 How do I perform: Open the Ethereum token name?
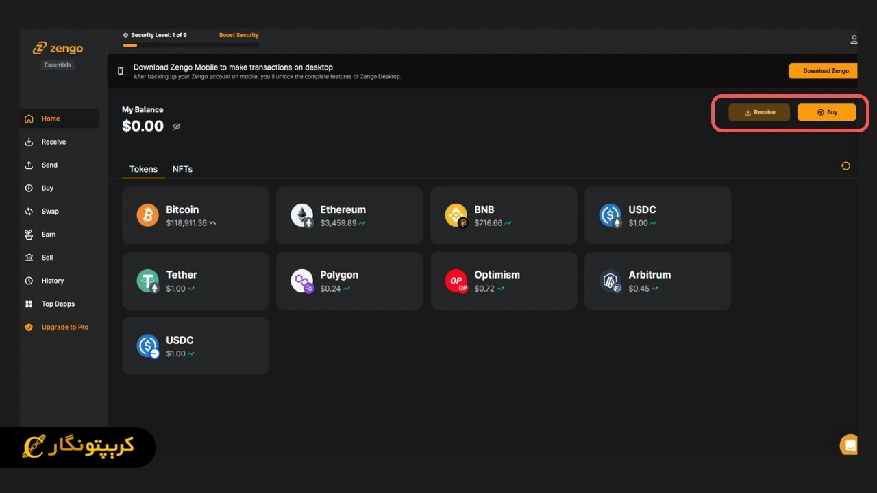tap(343, 210)
